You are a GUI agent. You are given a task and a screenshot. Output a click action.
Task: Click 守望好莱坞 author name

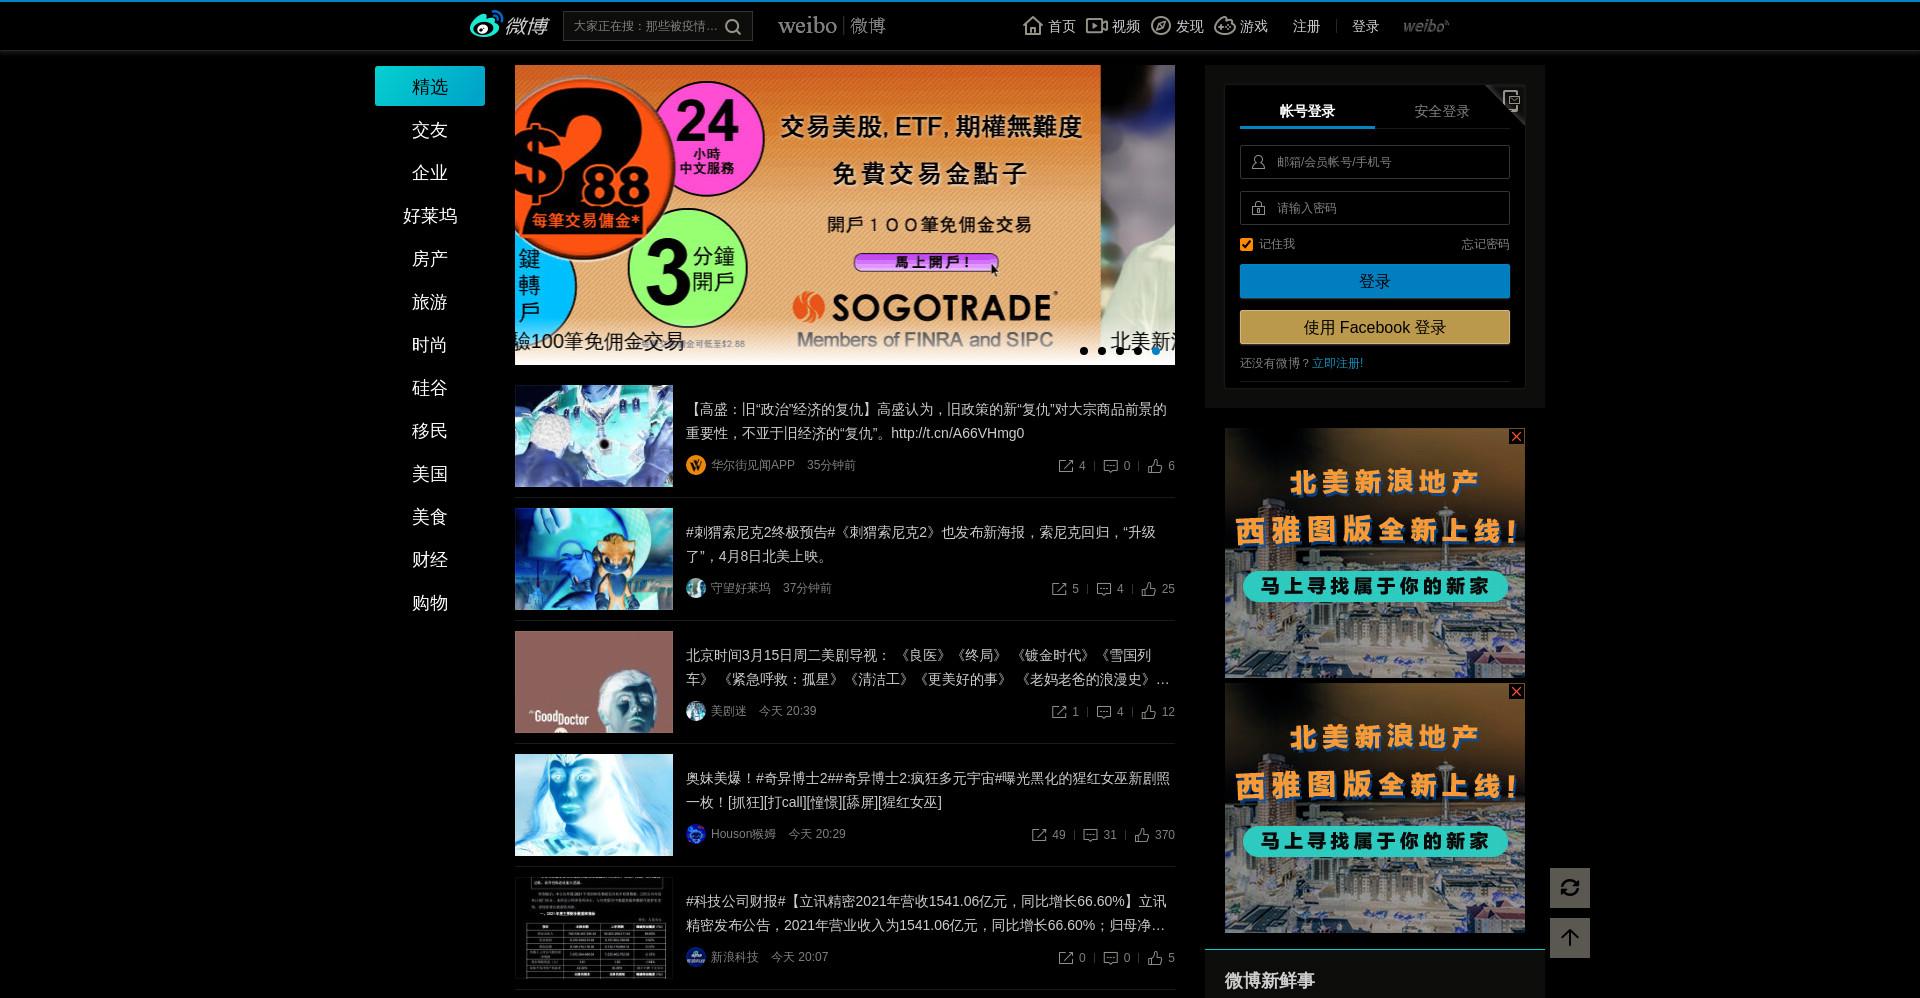[x=741, y=588]
